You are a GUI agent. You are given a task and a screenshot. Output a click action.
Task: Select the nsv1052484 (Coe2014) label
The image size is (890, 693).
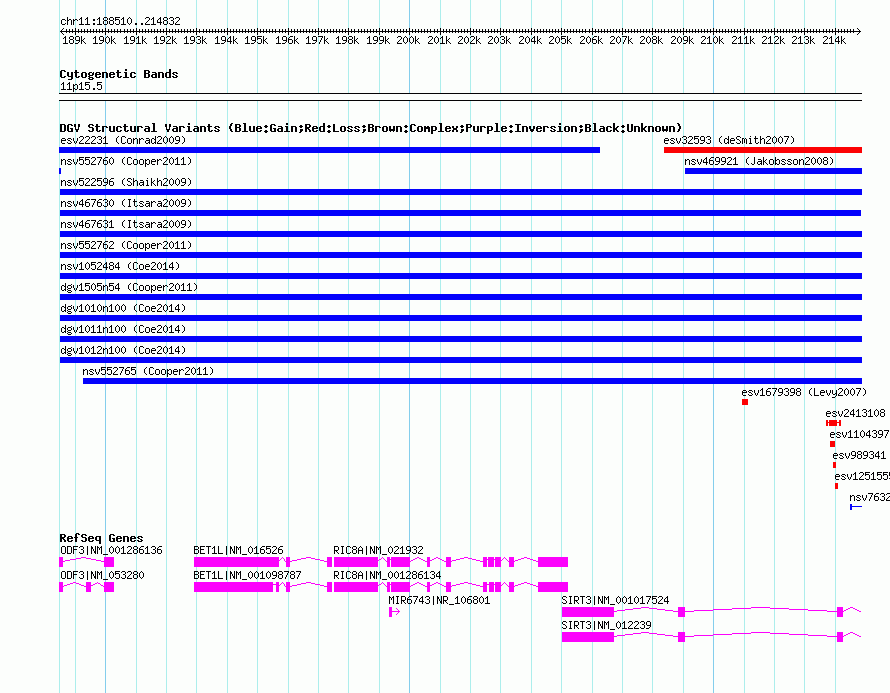click(120, 266)
